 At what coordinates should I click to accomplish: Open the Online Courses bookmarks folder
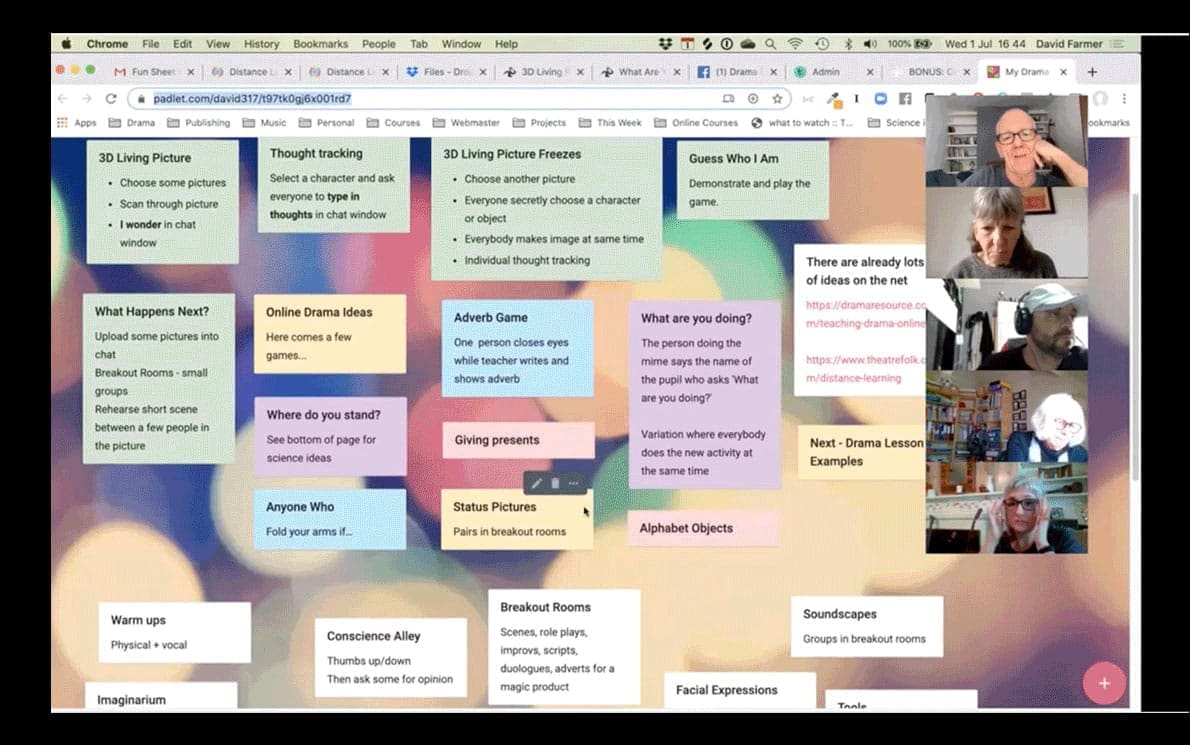[x=697, y=123]
